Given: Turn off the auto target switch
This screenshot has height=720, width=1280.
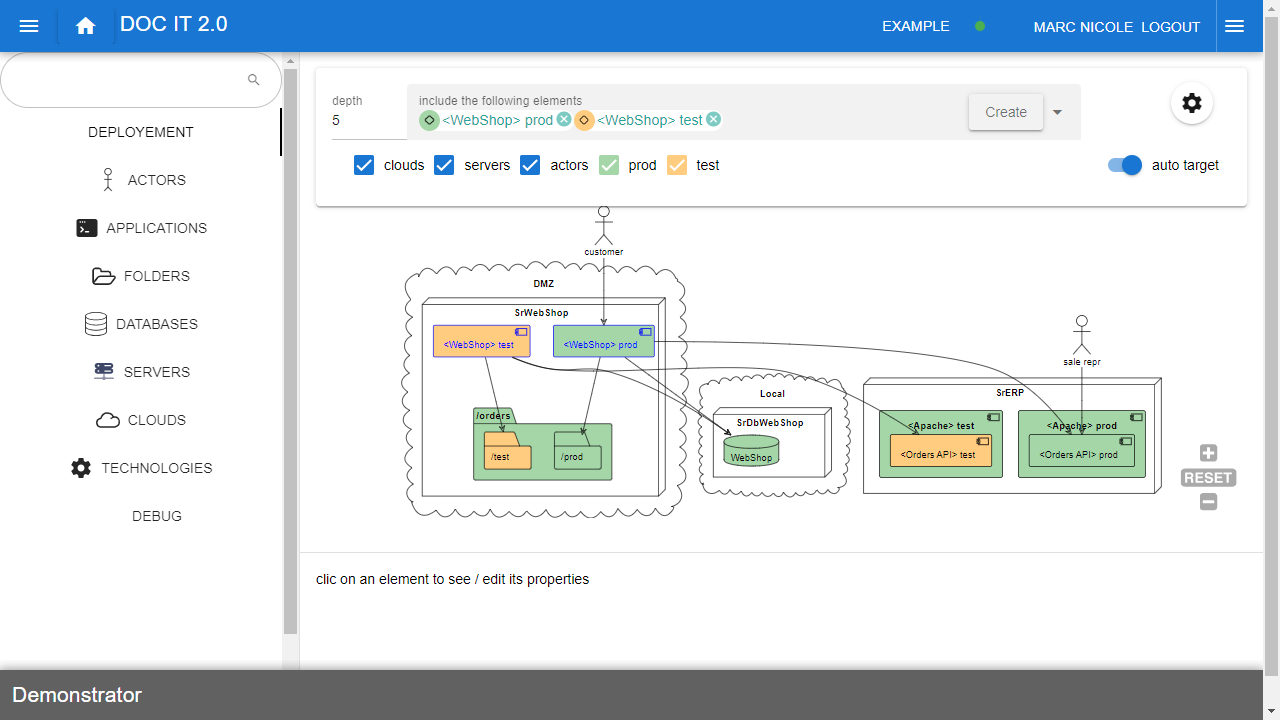Looking at the screenshot, I should 1125,166.
